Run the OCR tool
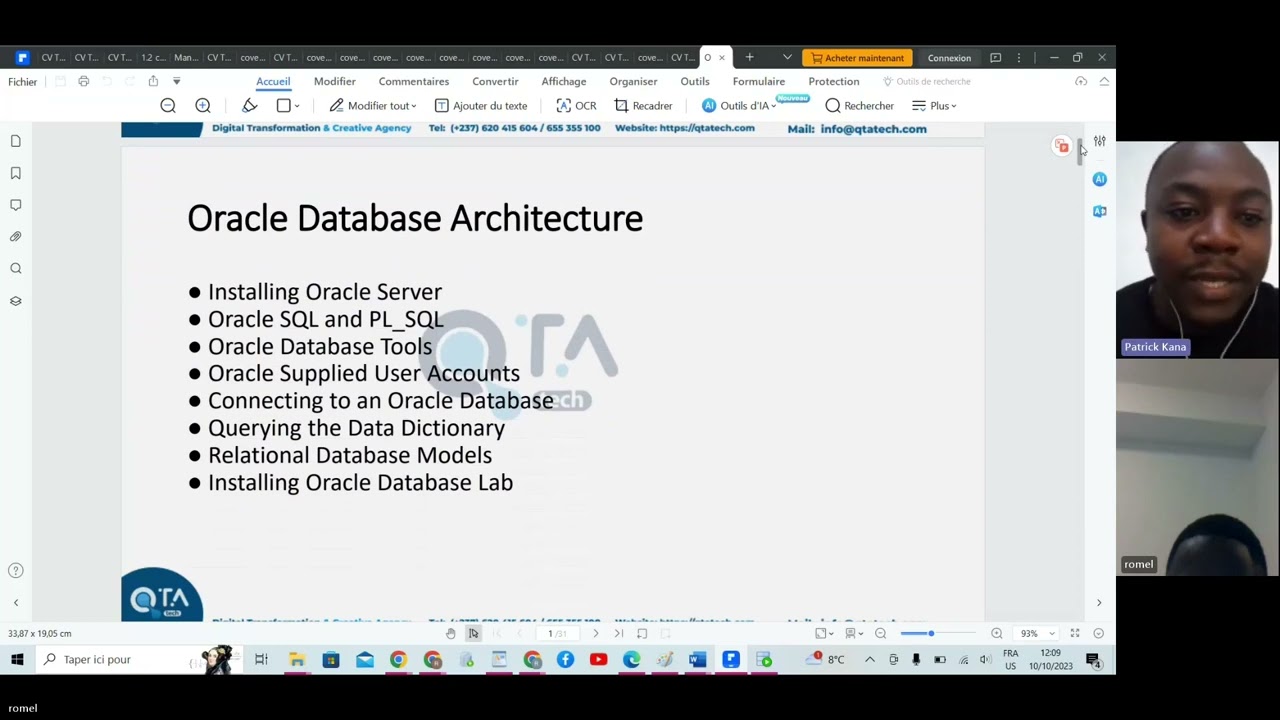Screen dimensions: 1280x720 tap(576, 105)
